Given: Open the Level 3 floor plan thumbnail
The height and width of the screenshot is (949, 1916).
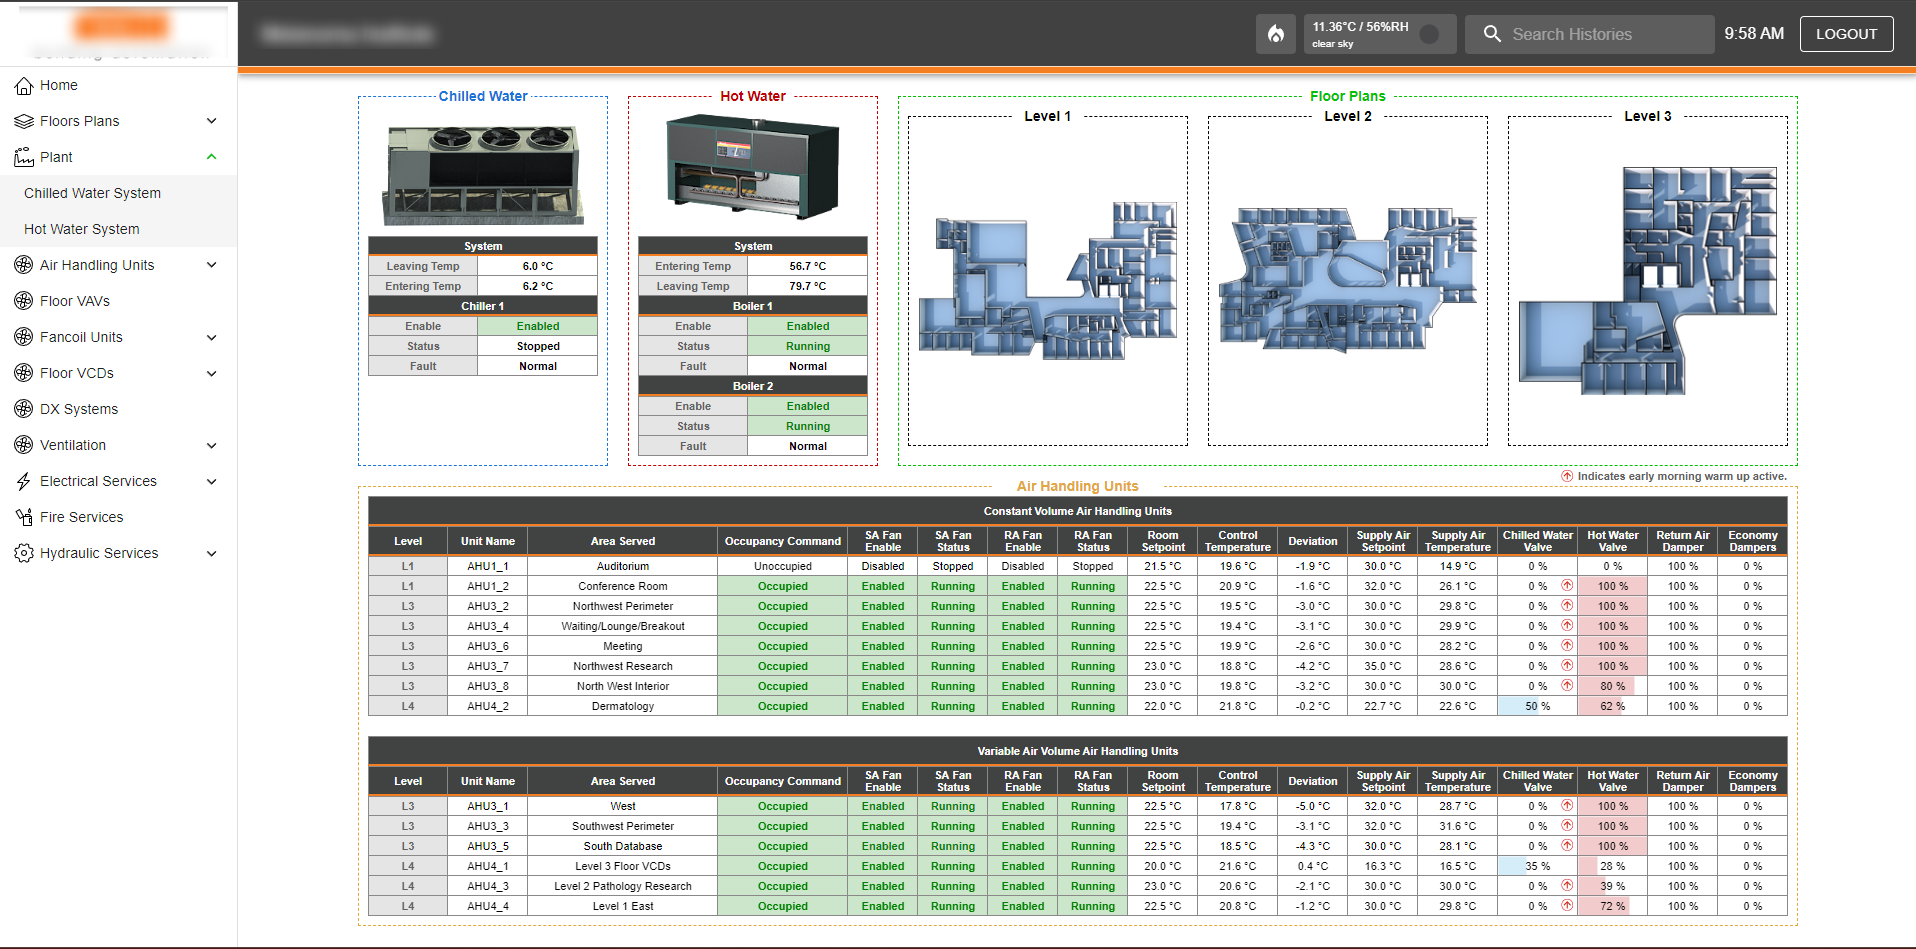Looking at the screenshot, I should coord(1648,281).
